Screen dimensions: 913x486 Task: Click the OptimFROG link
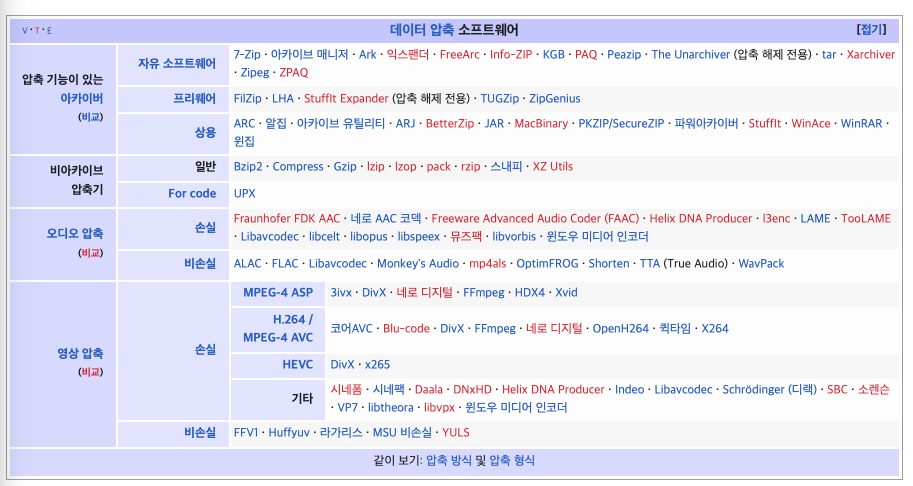pos(547,264)
